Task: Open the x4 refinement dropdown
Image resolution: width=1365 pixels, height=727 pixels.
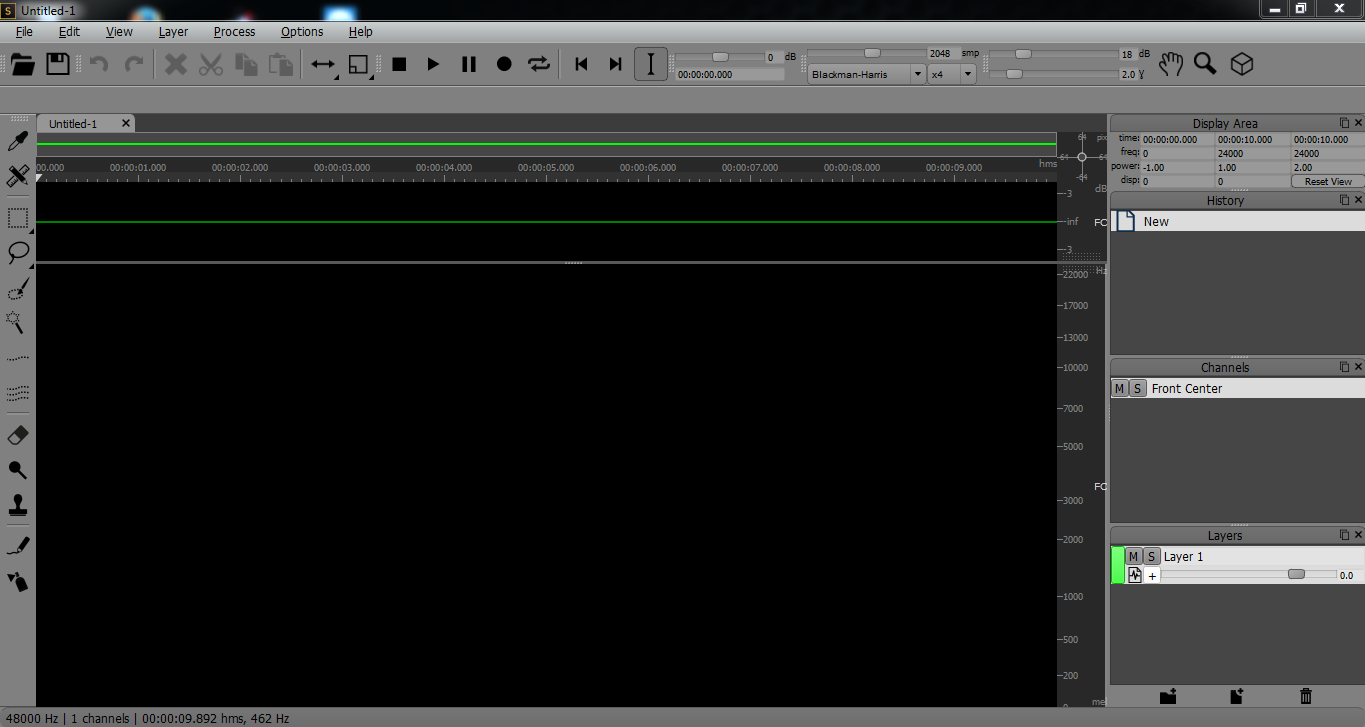Action: 952,74
